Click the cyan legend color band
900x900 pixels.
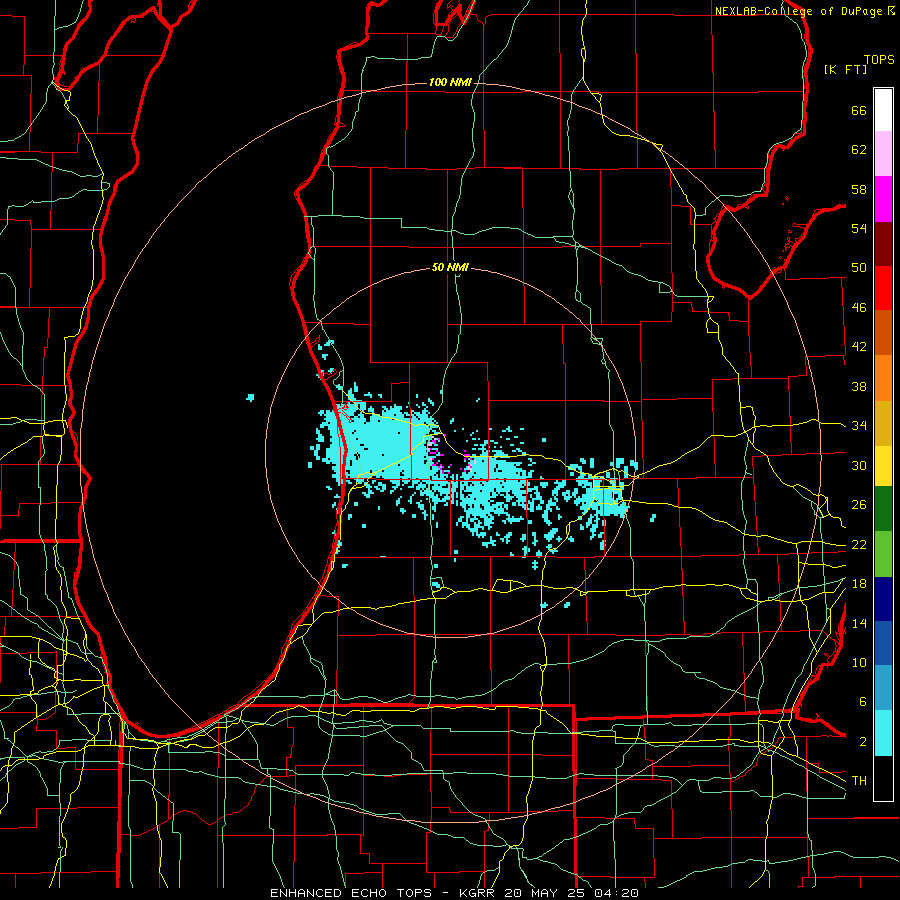(883, 733)
